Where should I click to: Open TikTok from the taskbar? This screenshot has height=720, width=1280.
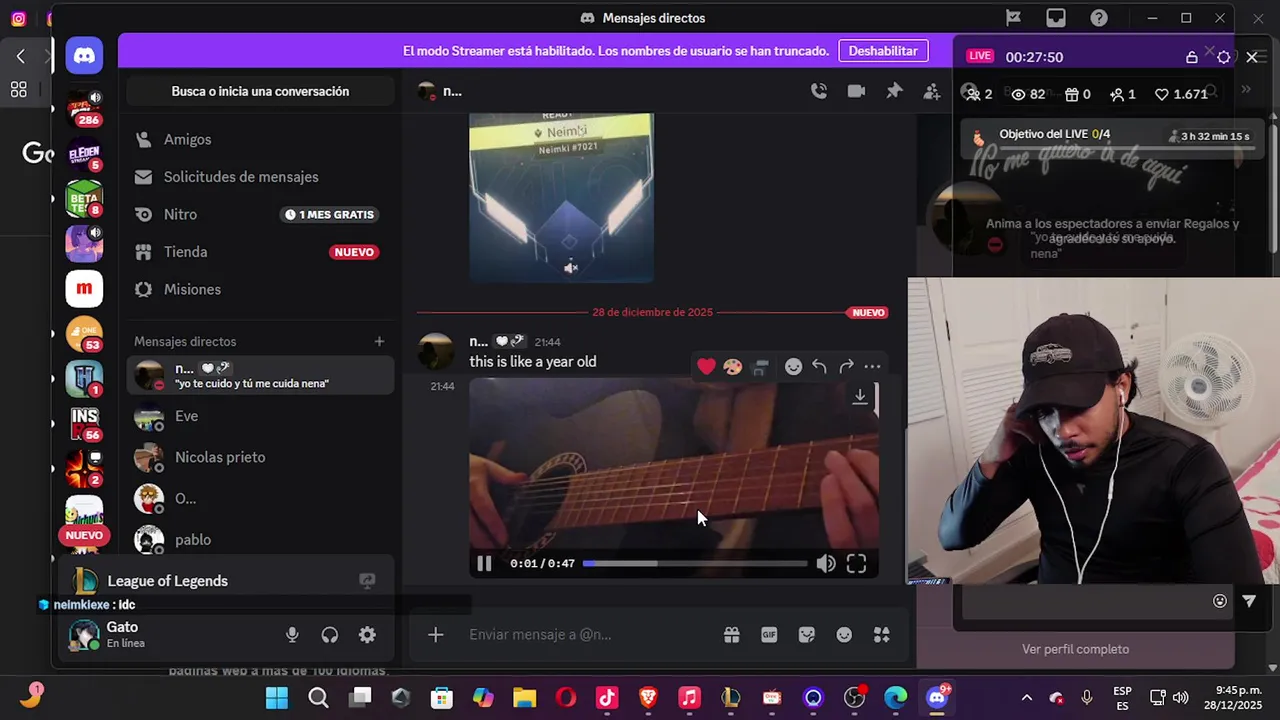tap(607, 698)
